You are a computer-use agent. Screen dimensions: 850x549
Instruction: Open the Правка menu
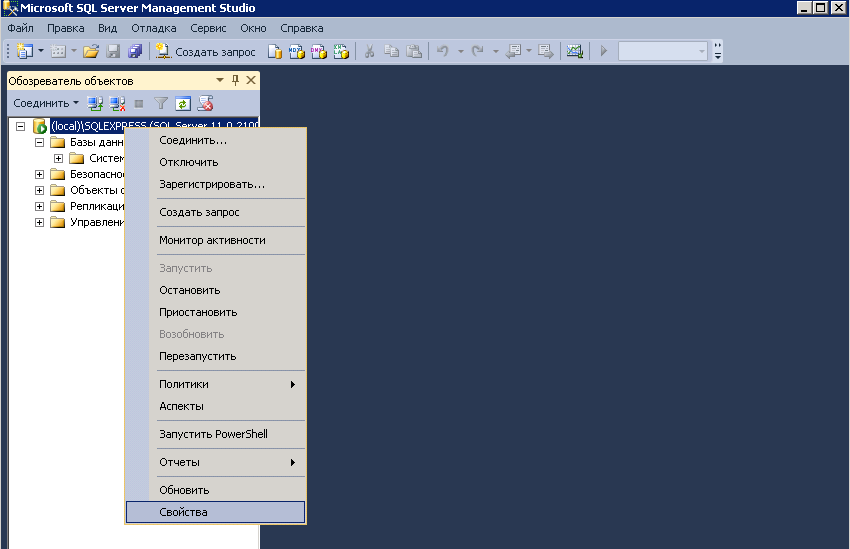click(x=66, y=28)
